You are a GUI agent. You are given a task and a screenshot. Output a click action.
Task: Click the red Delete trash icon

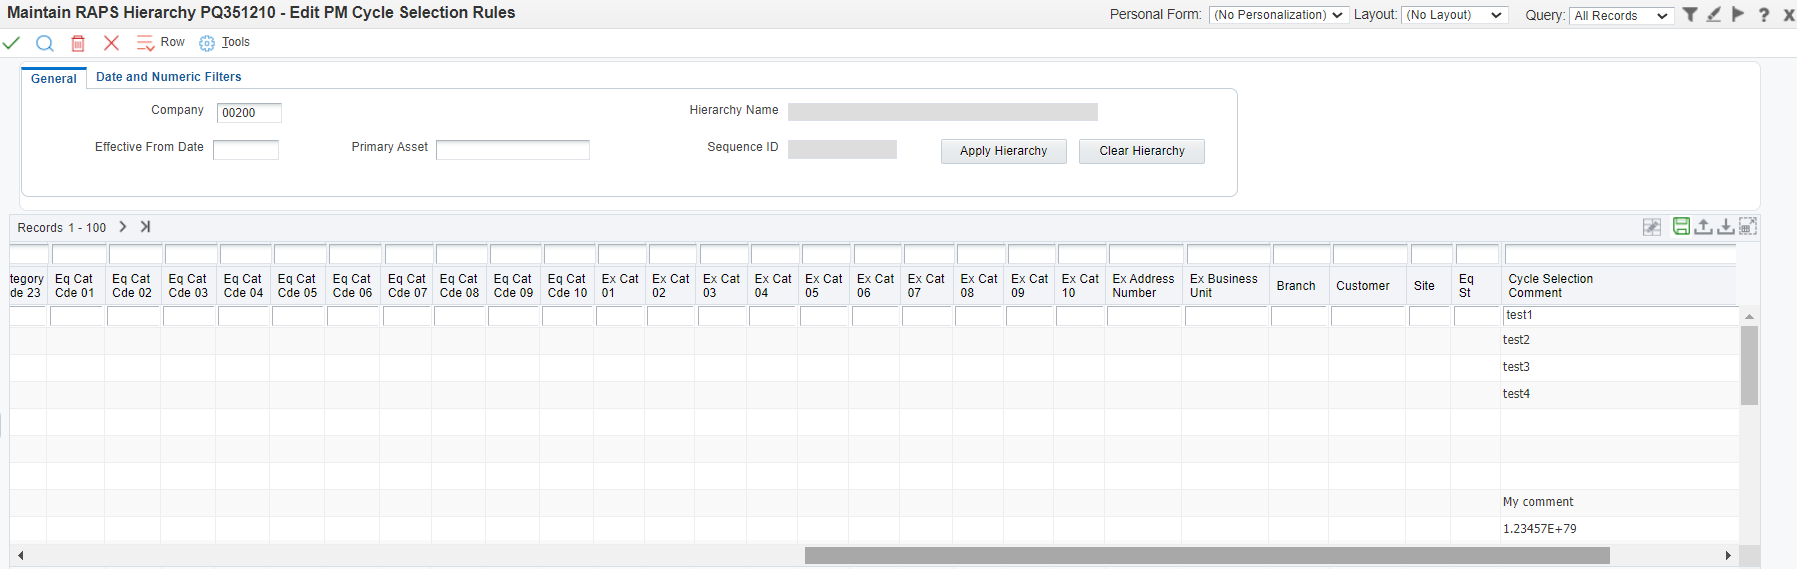pyautogui.click(x=78, y=43)
